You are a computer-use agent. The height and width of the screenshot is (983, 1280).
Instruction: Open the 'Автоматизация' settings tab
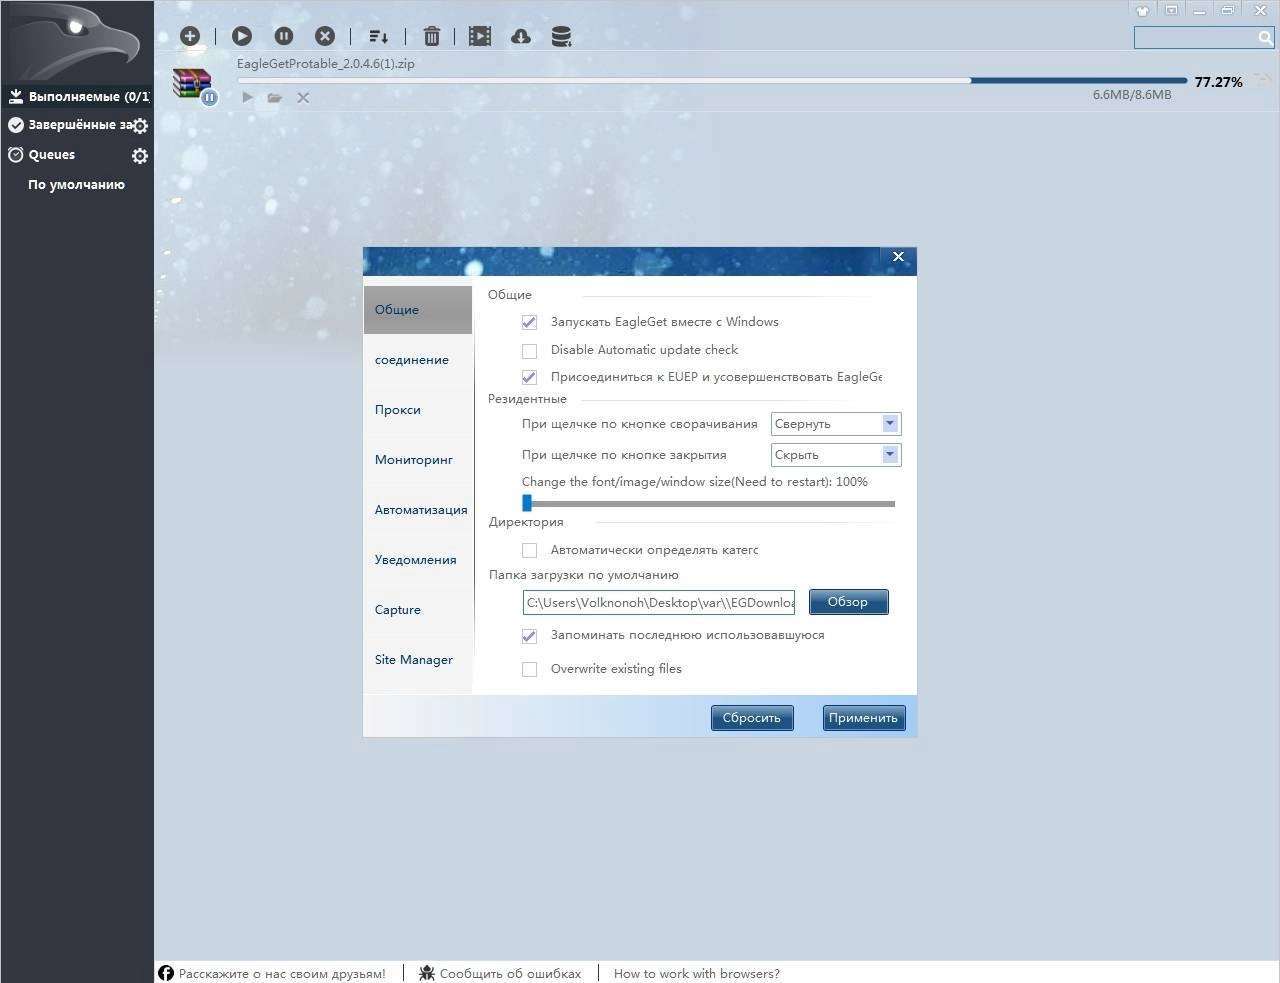[x=417, y=510]
